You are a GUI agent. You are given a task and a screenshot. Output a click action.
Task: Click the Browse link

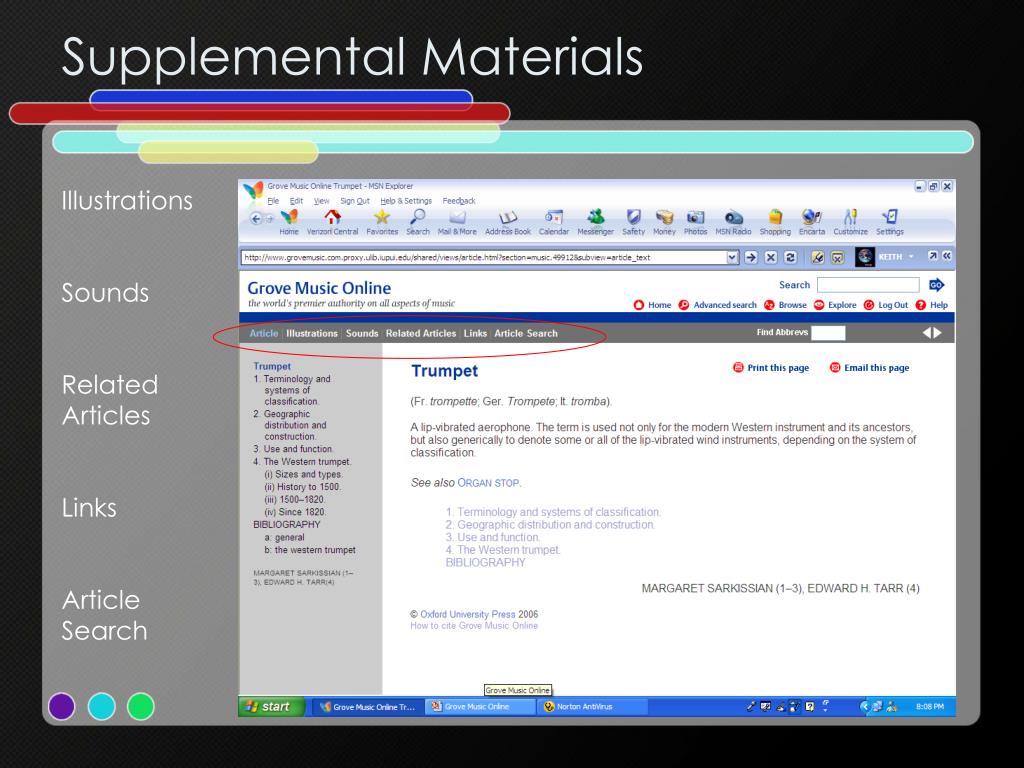(785, 305)
